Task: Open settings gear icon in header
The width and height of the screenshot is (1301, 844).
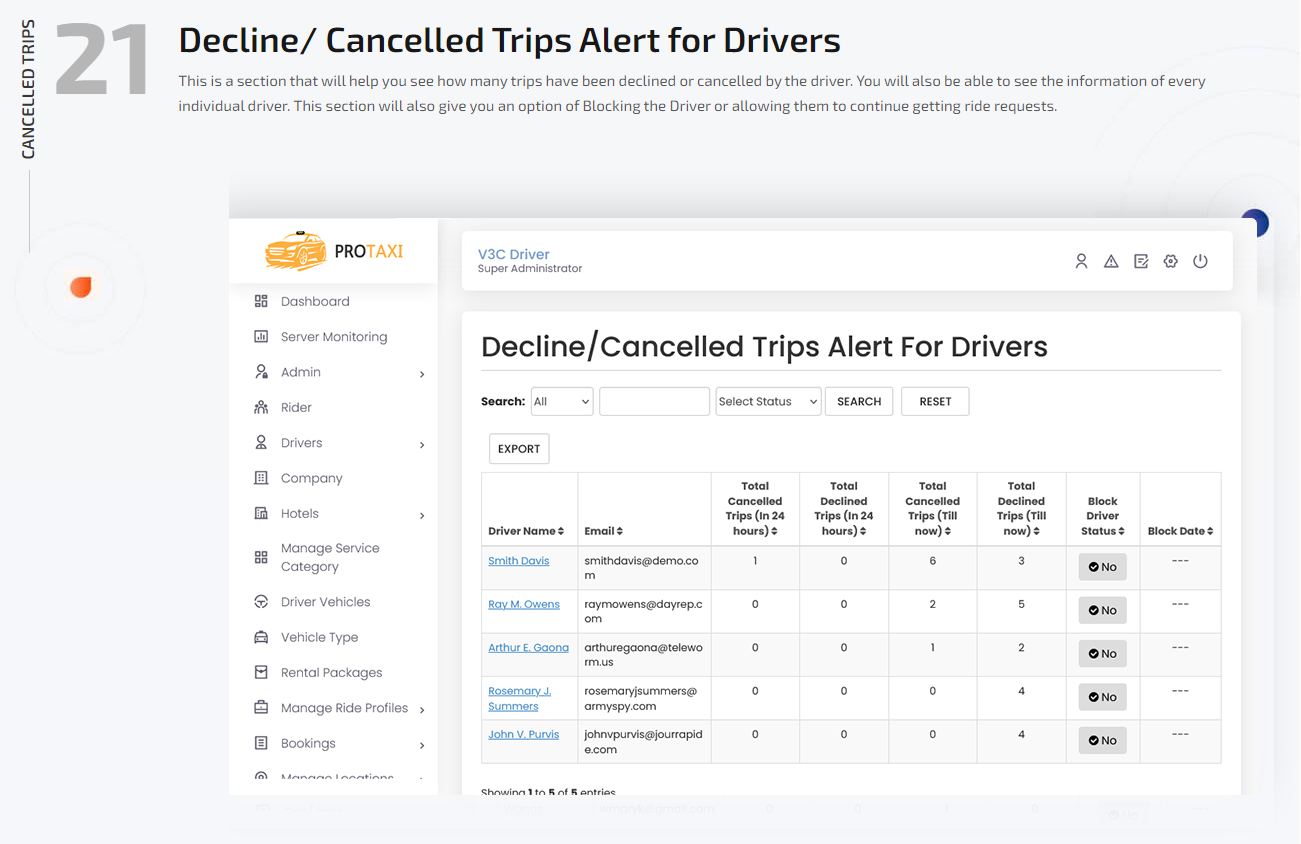Action: coord(1170,261)
